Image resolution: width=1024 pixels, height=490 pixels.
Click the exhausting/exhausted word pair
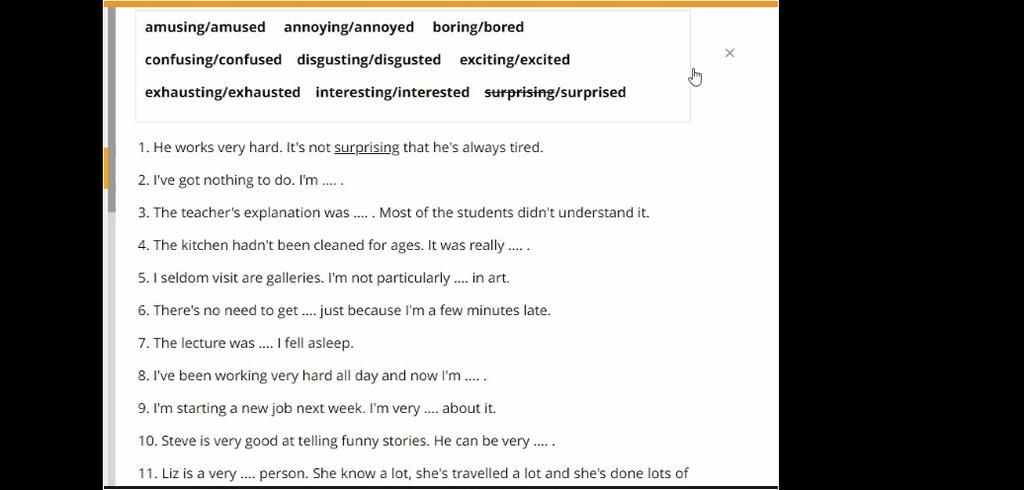(x=222, y=92)
